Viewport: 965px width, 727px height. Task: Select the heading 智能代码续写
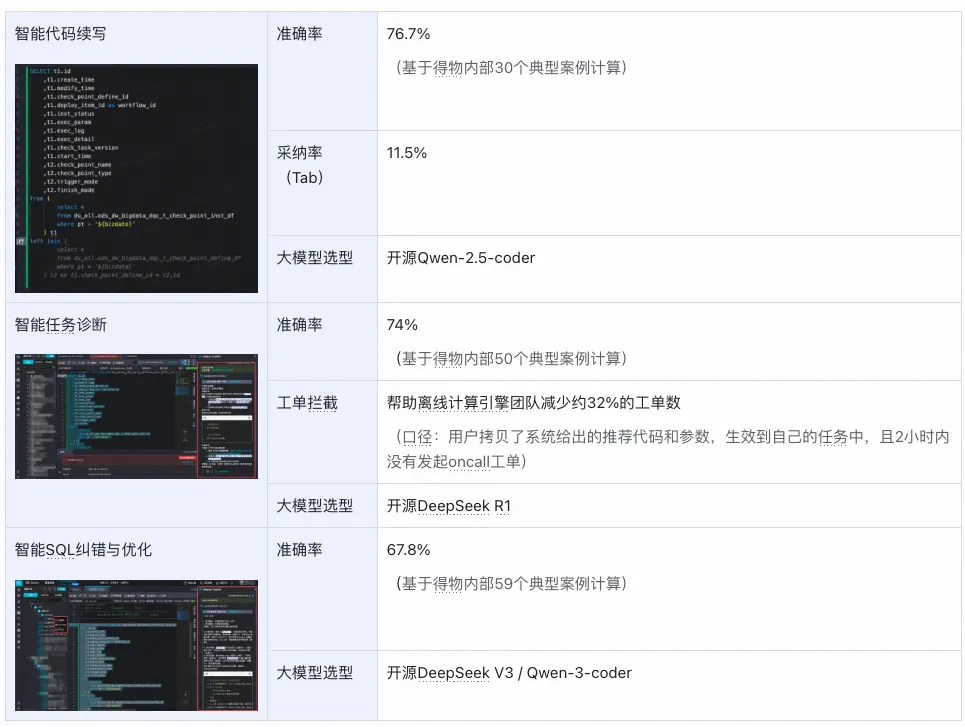(x=60, y=34)
